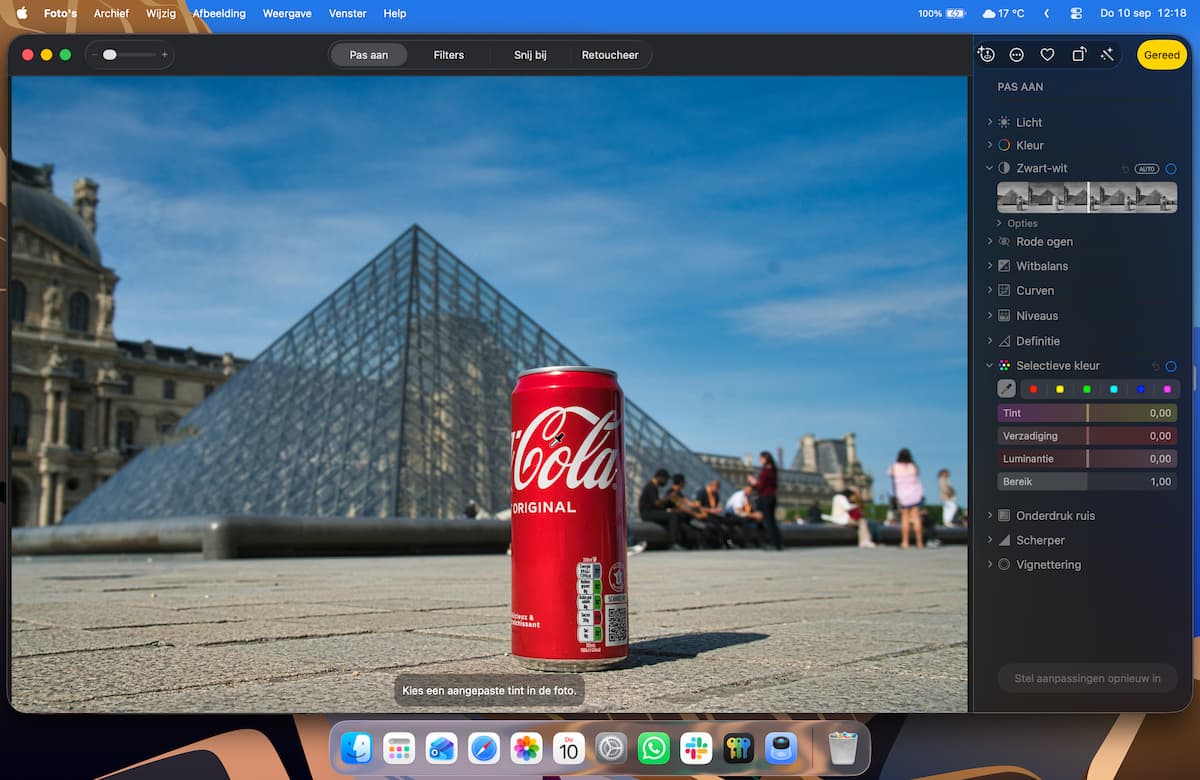Click the Rode ogen eye icon

tap(1004, 242)
